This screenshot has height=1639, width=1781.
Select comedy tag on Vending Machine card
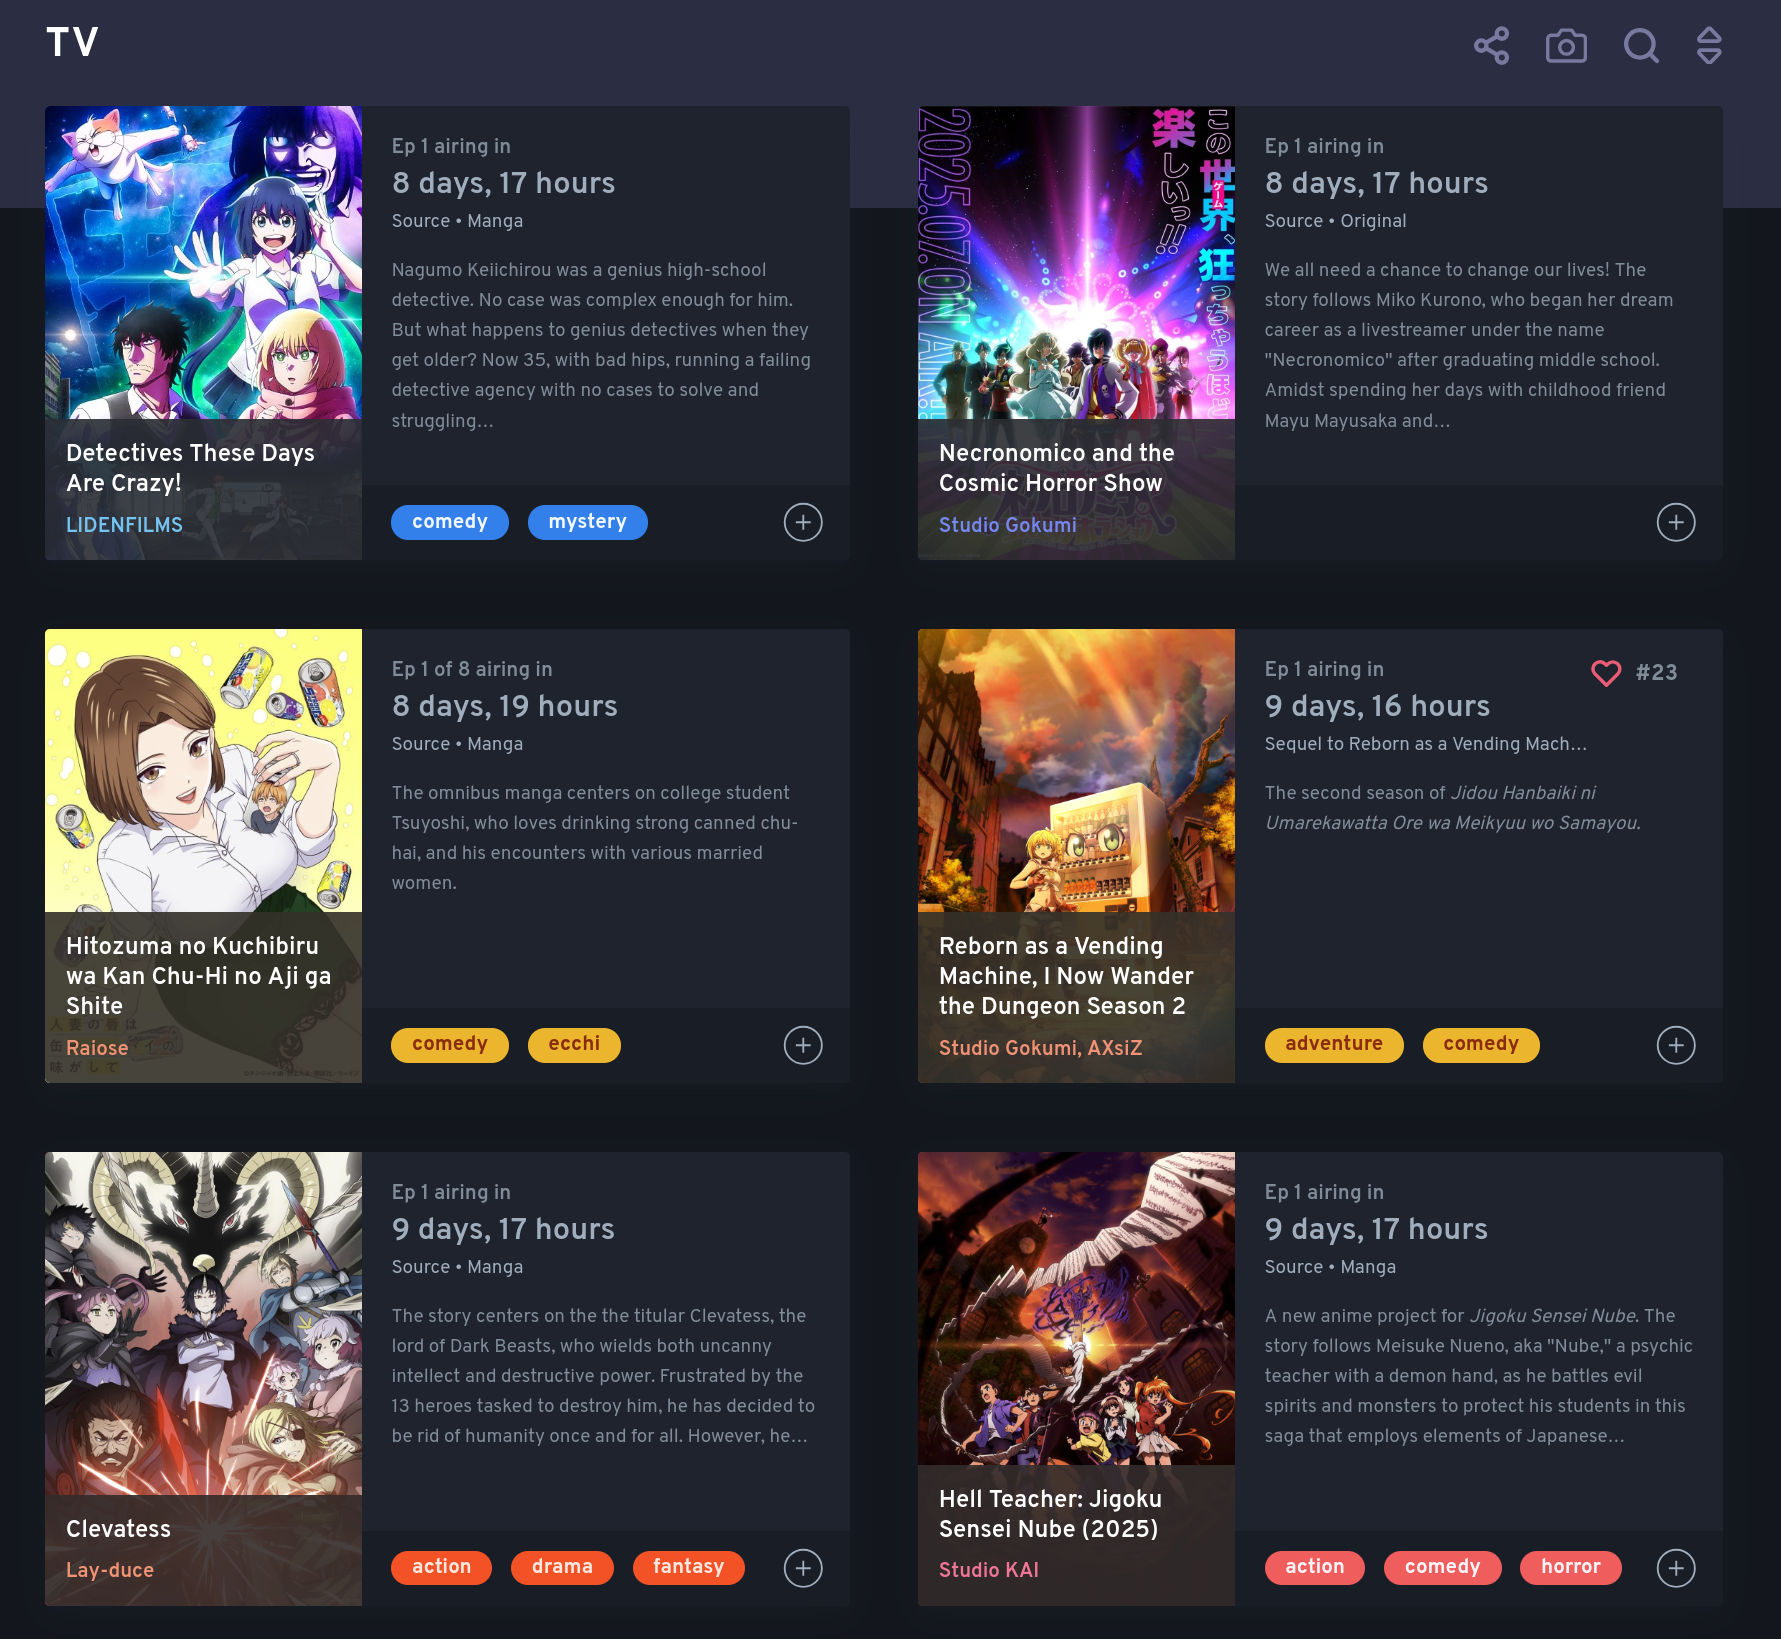(1481, 1045)
